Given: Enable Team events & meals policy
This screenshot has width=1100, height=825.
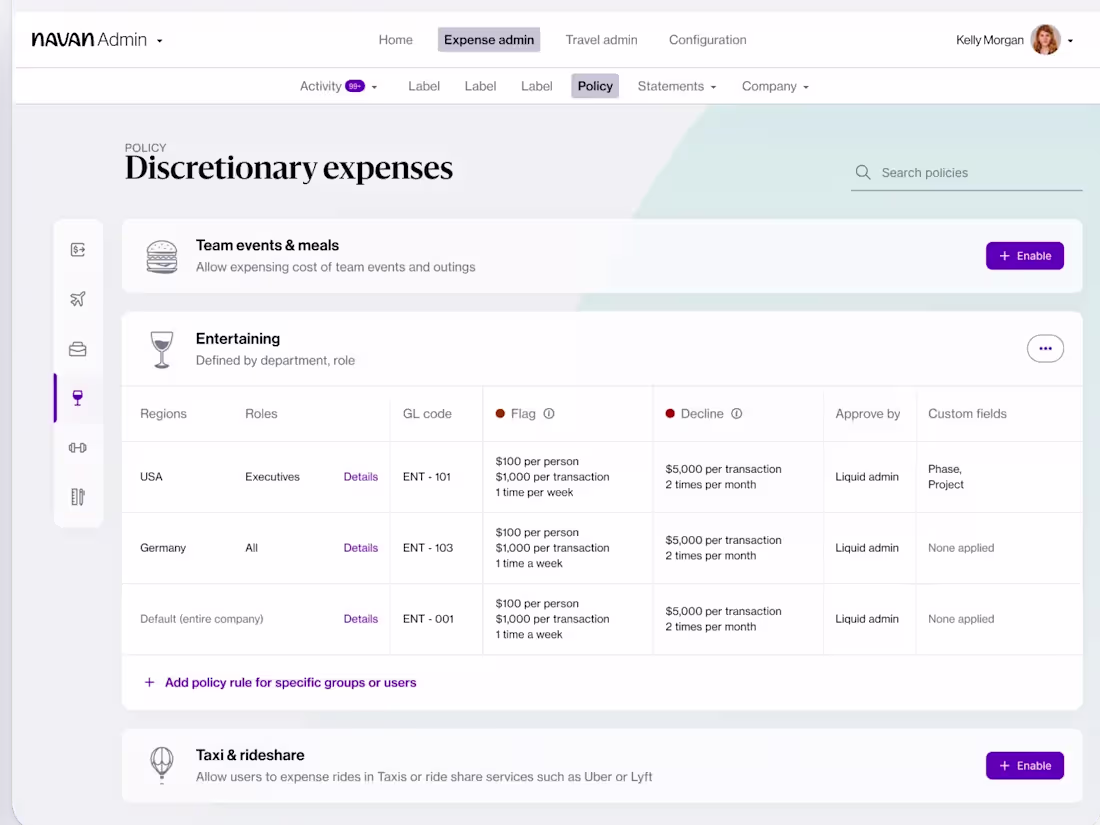Looking at the screenshot, I should [1024, 256].
